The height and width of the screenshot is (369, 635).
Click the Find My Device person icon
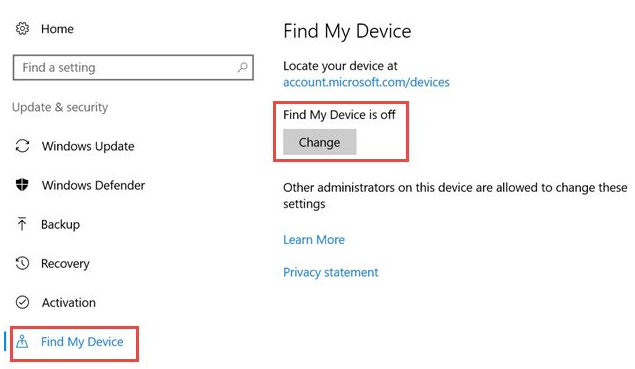click(22, 341)
